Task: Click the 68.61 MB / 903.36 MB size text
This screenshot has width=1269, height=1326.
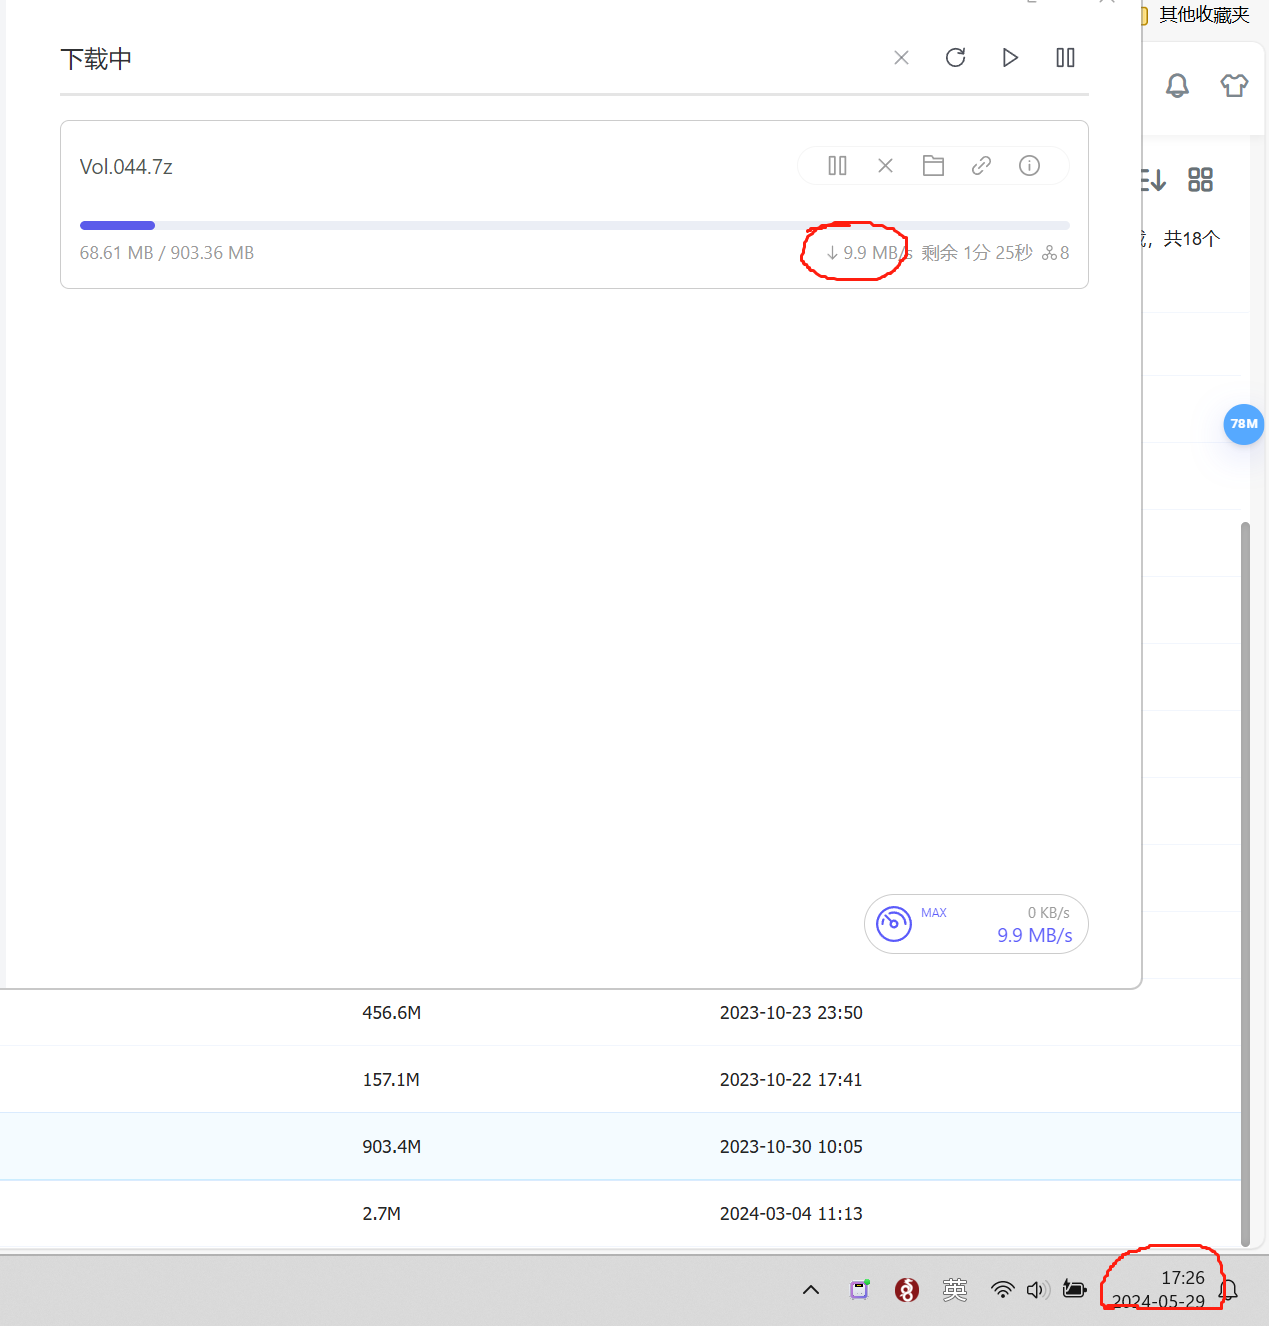Action: [167, 253]
